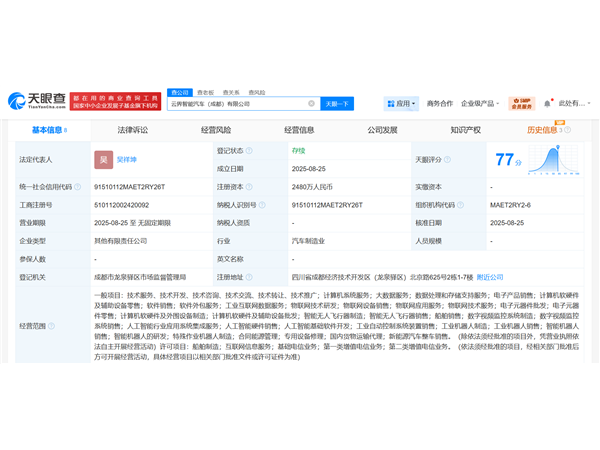Screen dimensions: 600x450
Task: Switch to the 经营风险 tab
Action: click(216, 130)
